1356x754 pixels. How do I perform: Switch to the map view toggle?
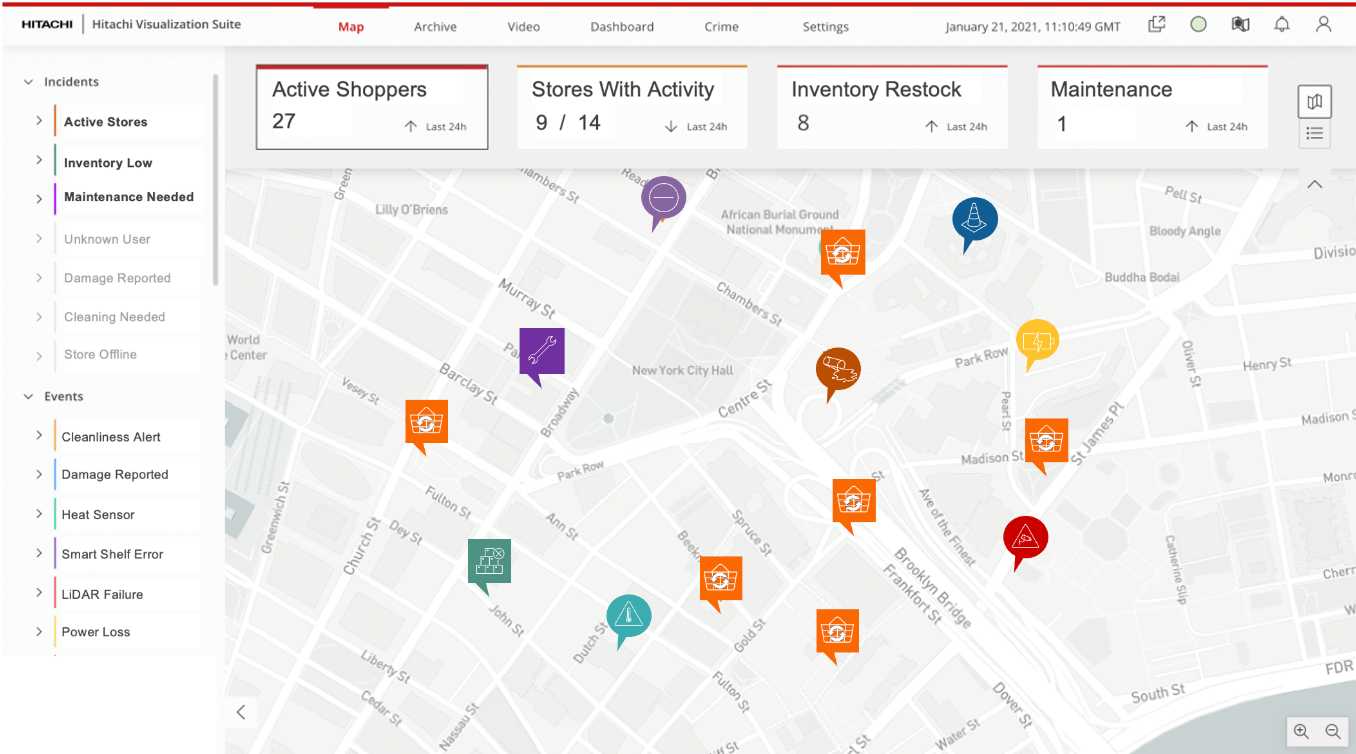[1314, 101]
